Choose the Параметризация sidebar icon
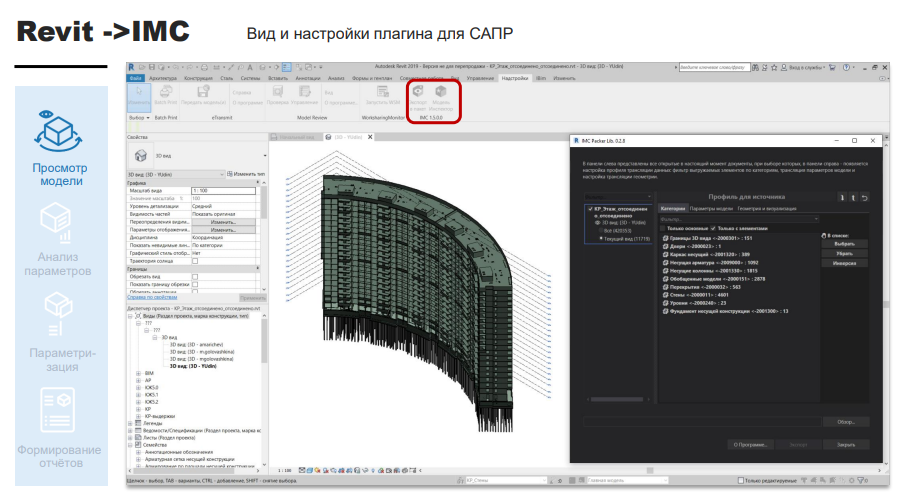This screenshot has width=901, height=498. click(x=58, y=314)
